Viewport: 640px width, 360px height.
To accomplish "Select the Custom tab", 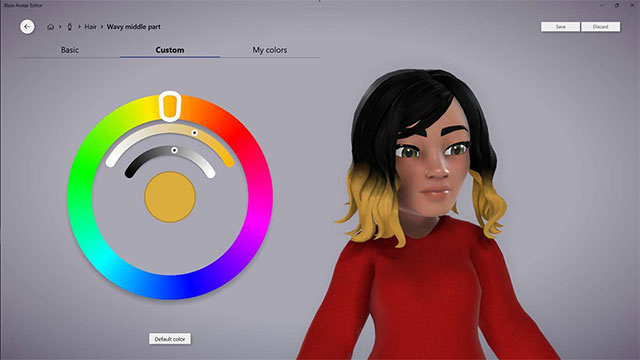I will [170, 50].
